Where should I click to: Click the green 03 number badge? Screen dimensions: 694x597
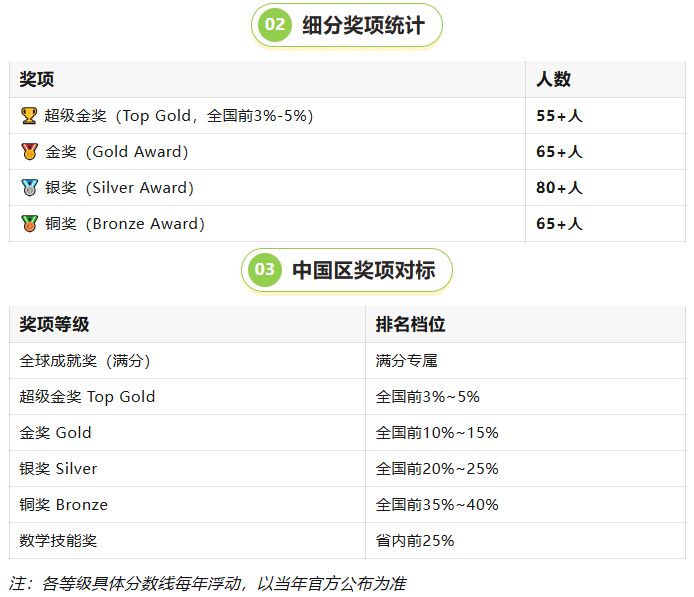(265, 270)
